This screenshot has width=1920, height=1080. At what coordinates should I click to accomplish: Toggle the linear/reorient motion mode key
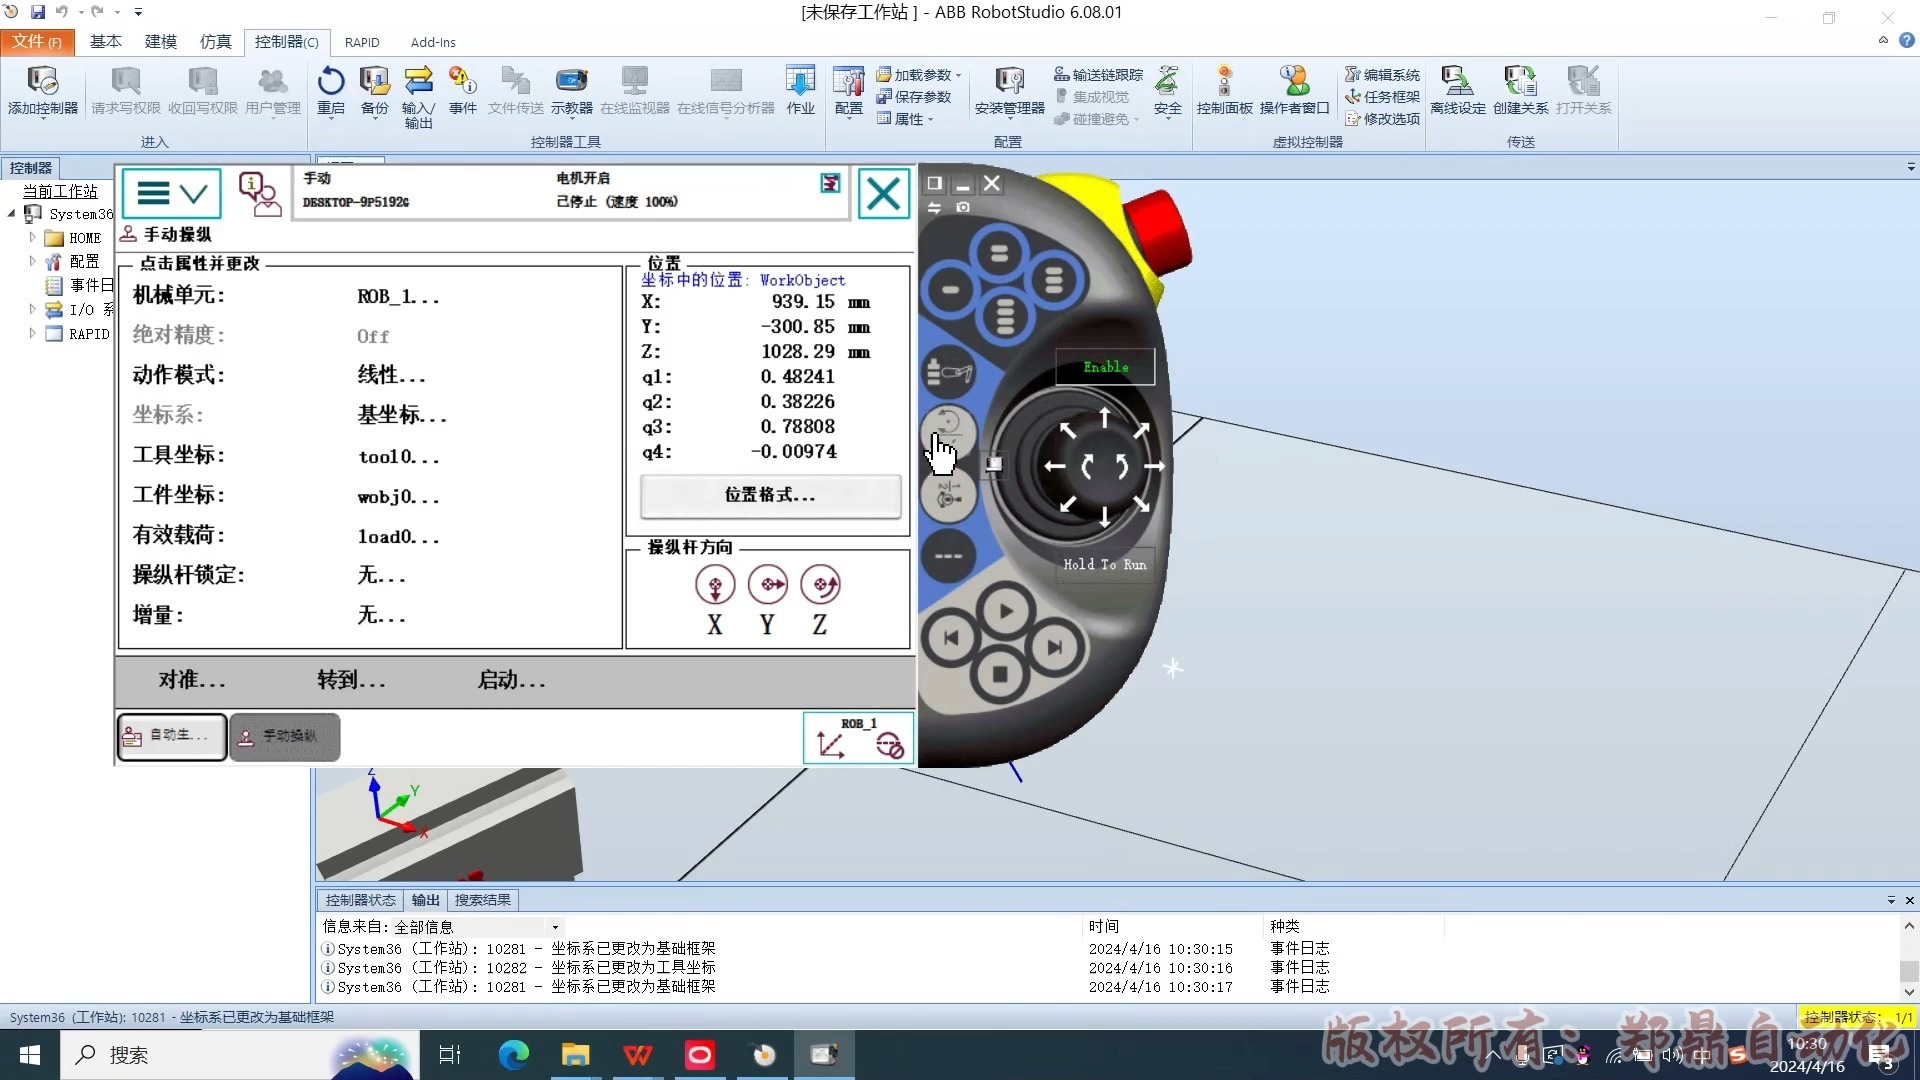(x=948, y=429)
